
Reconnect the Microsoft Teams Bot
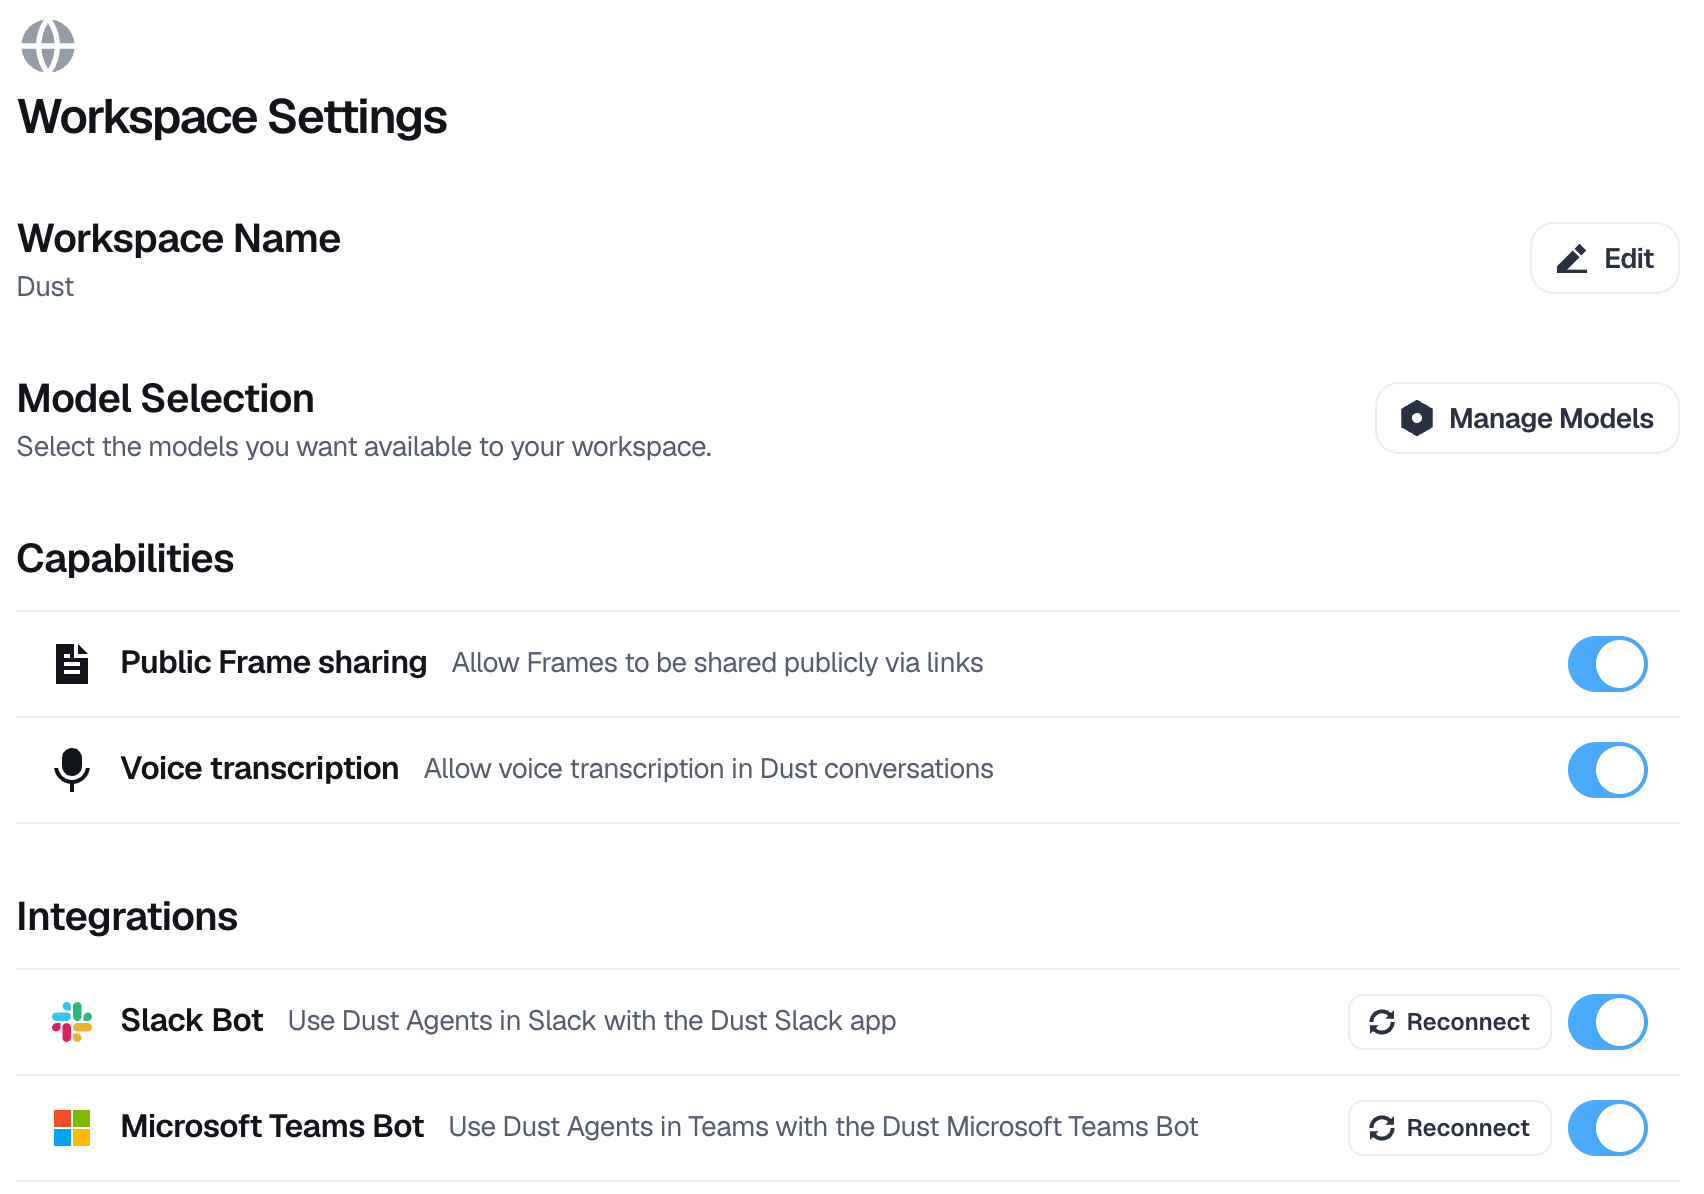tap(1449, 1128)
